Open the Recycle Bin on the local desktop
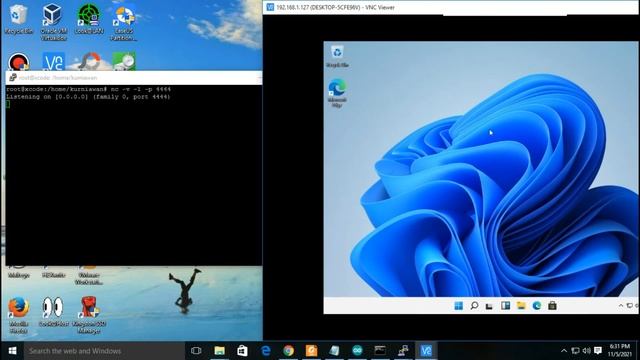Screen dimensions: 640x360 [x=18, y=18]
